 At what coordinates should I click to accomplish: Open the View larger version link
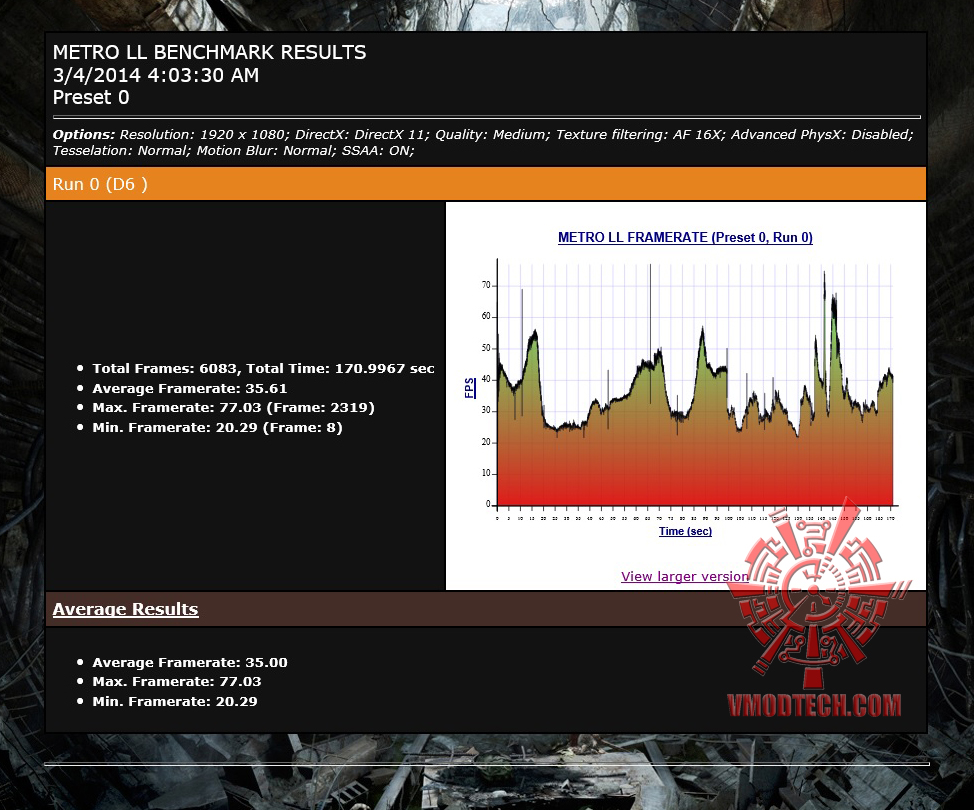[685, 576]
